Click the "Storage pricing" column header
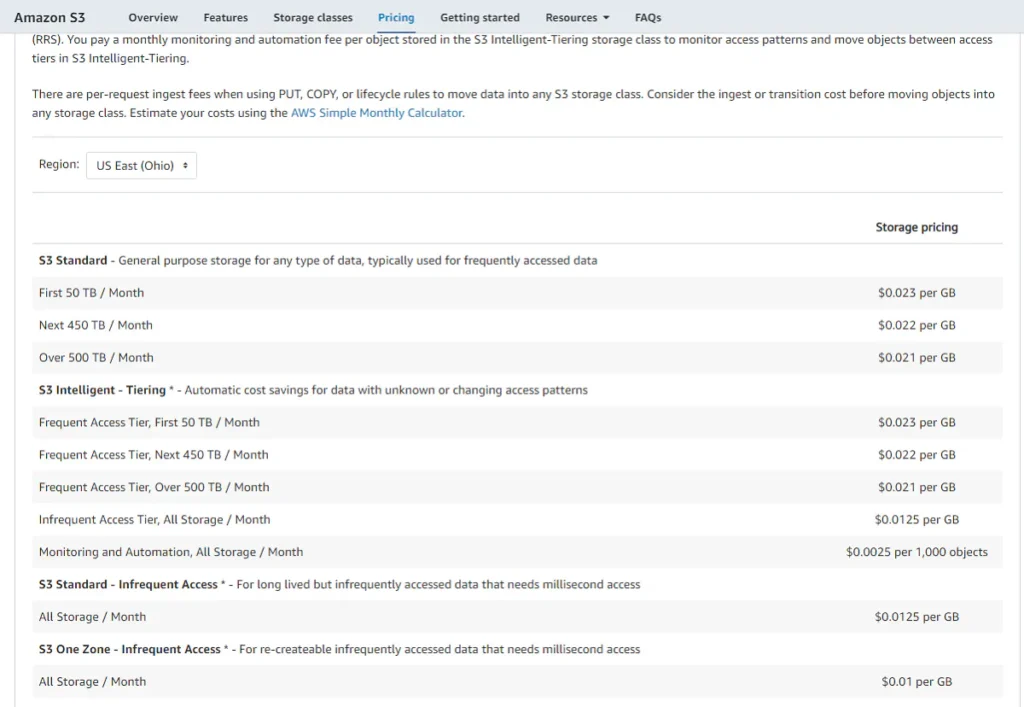Image resolution: width=1024 pixels, height=707 pixels. coord(916,227)
